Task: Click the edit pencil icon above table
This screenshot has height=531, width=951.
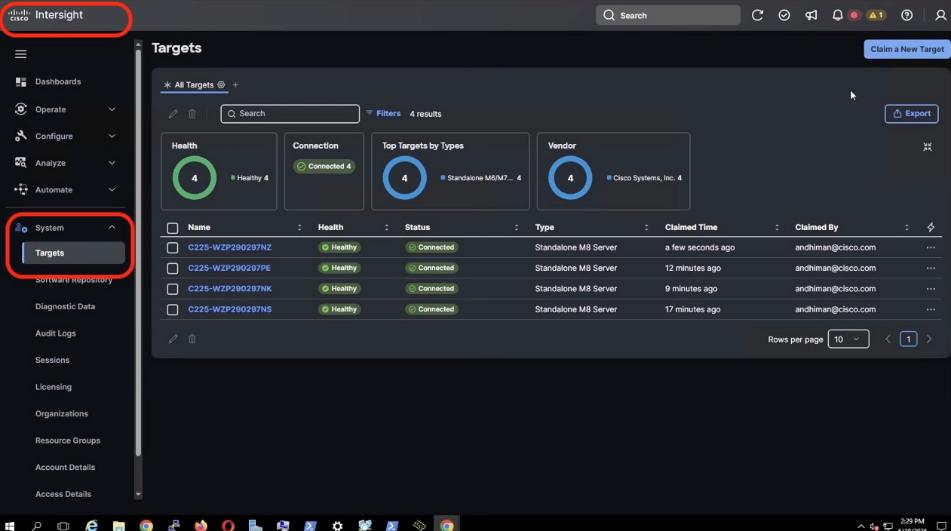Action: (x=173, y=113)
